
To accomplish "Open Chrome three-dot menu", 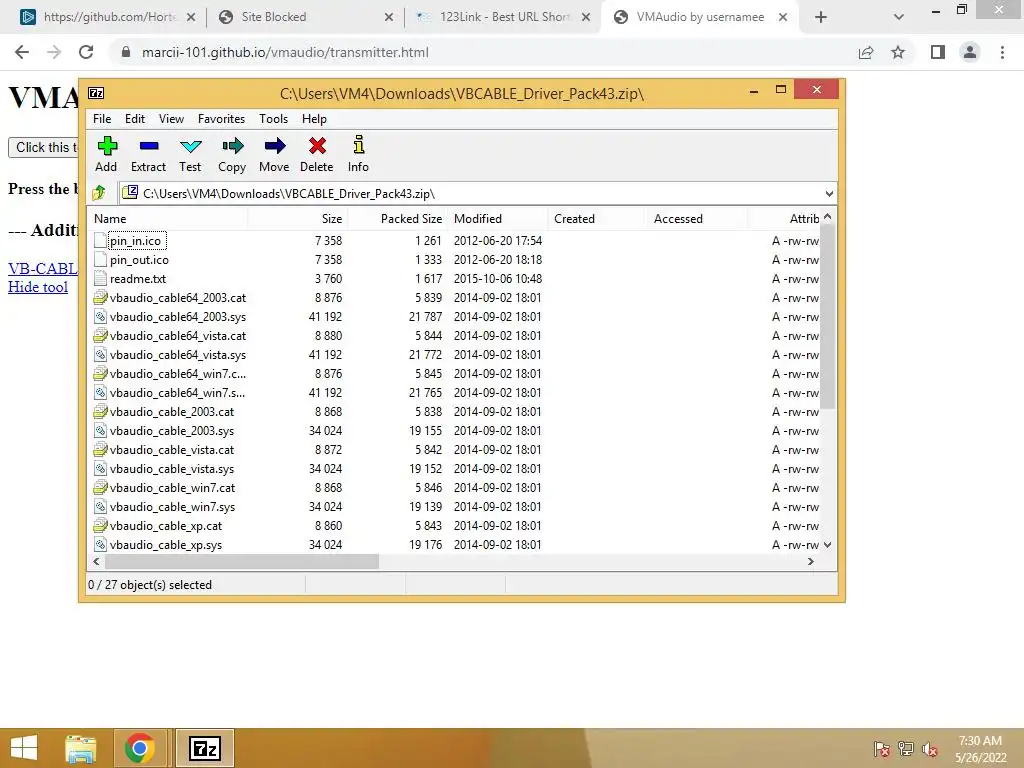I will (1002, 52).
